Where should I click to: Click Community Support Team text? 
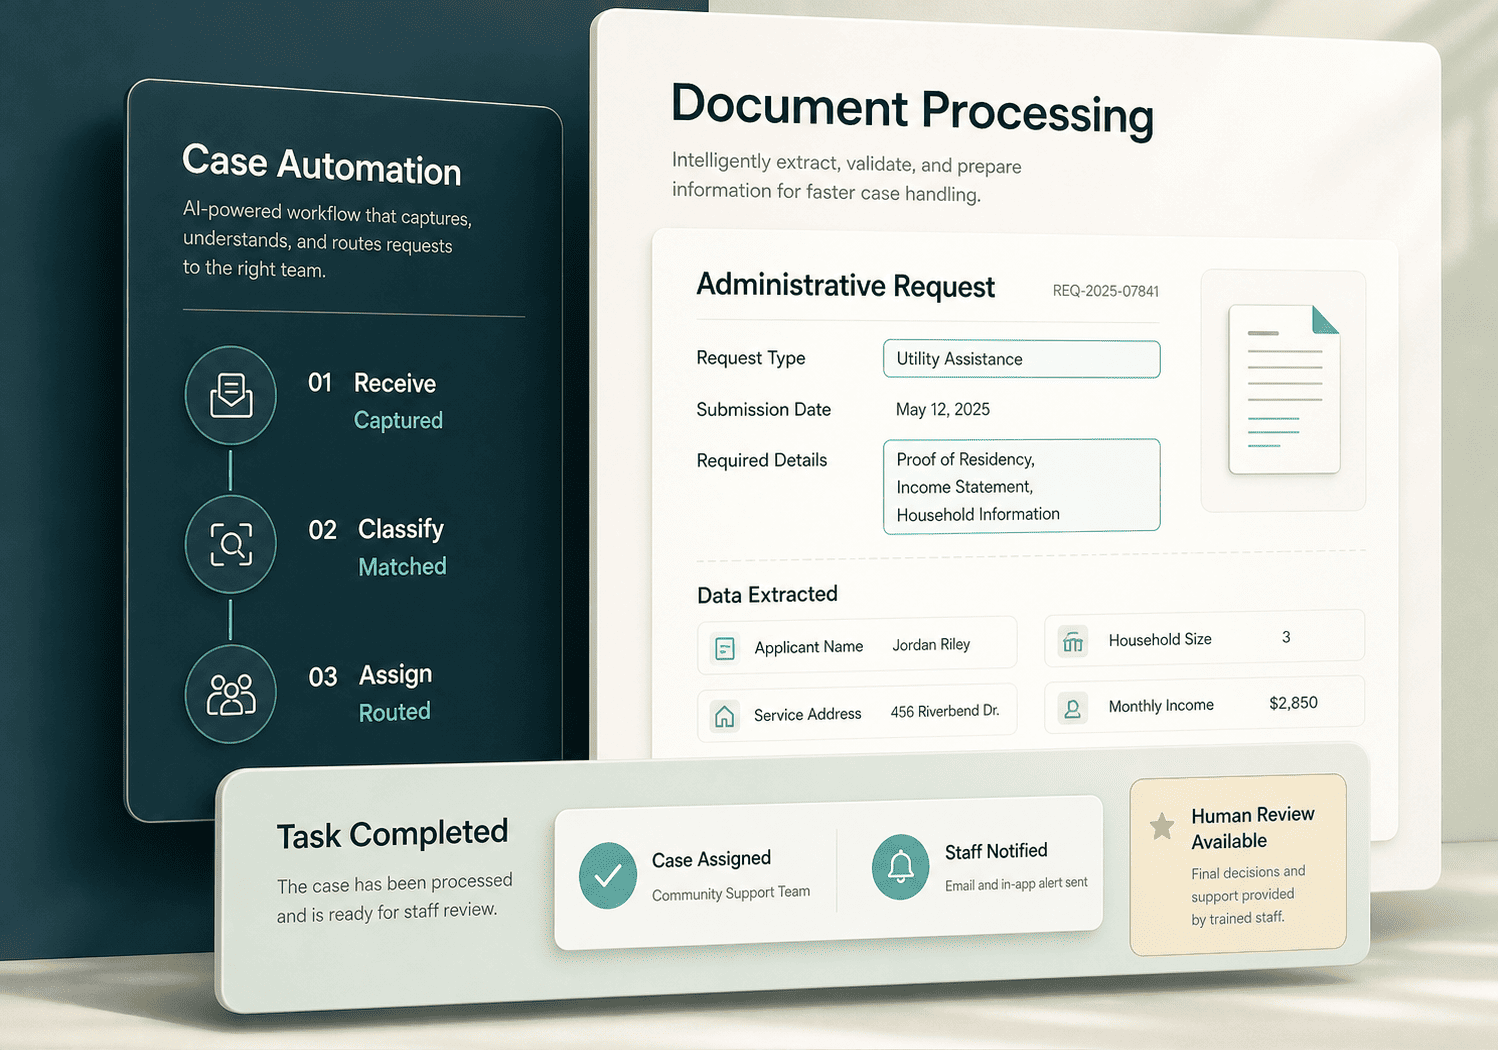[x=731, y=893]
